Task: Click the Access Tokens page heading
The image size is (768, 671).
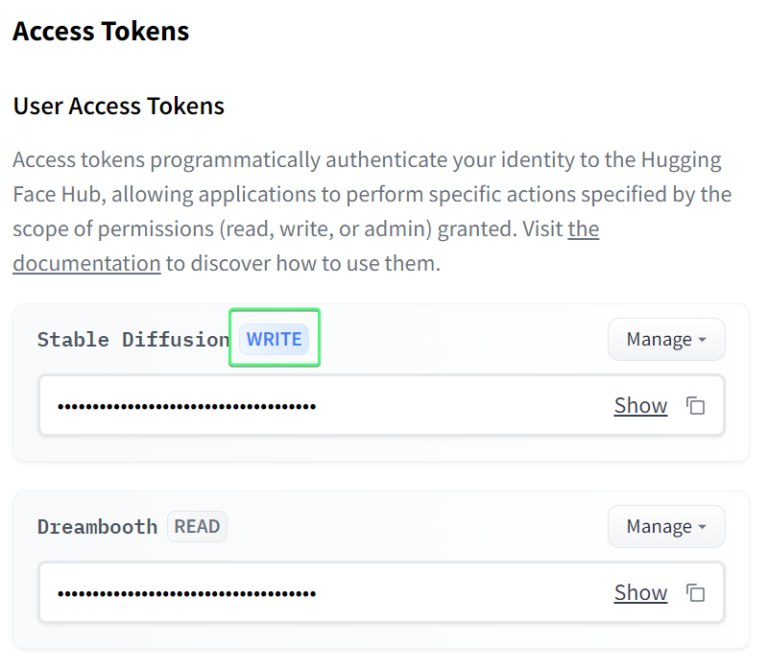Action: coord(101,31)
